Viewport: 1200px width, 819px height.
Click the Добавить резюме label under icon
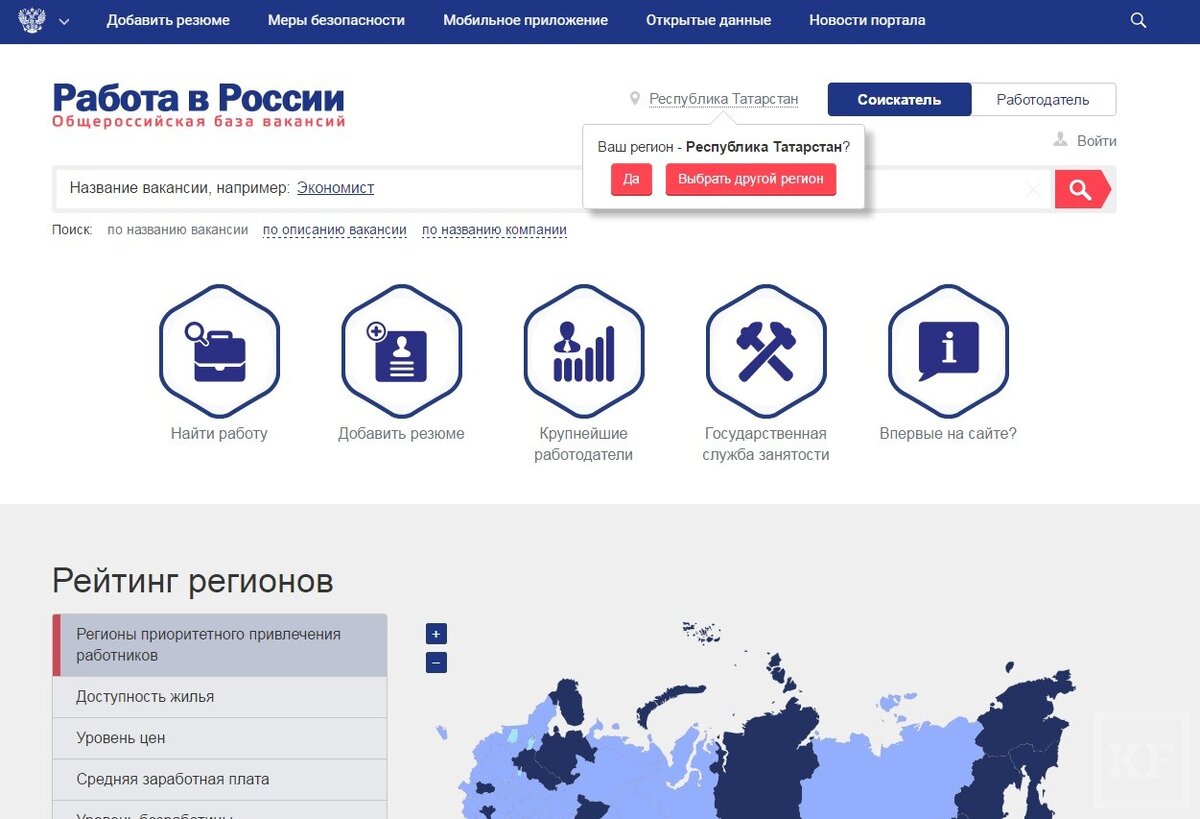[x=401, y=434]
